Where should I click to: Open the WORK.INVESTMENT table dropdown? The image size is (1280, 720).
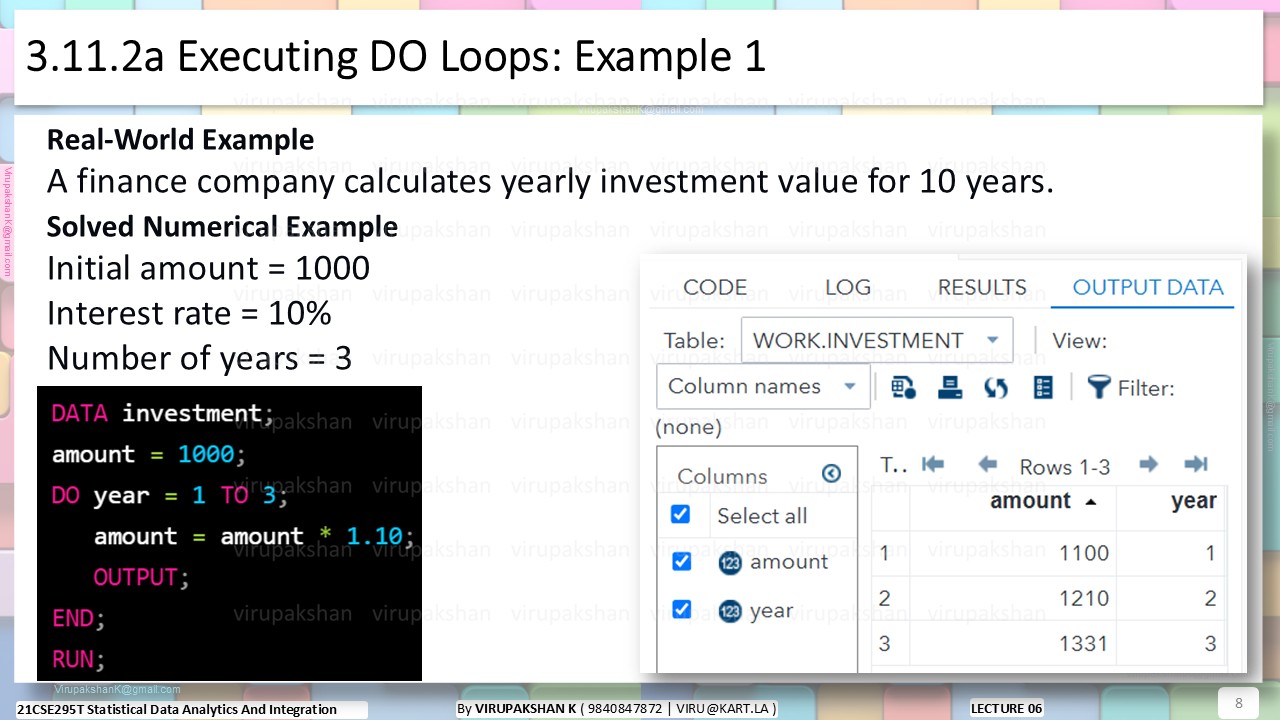point(877,340)
